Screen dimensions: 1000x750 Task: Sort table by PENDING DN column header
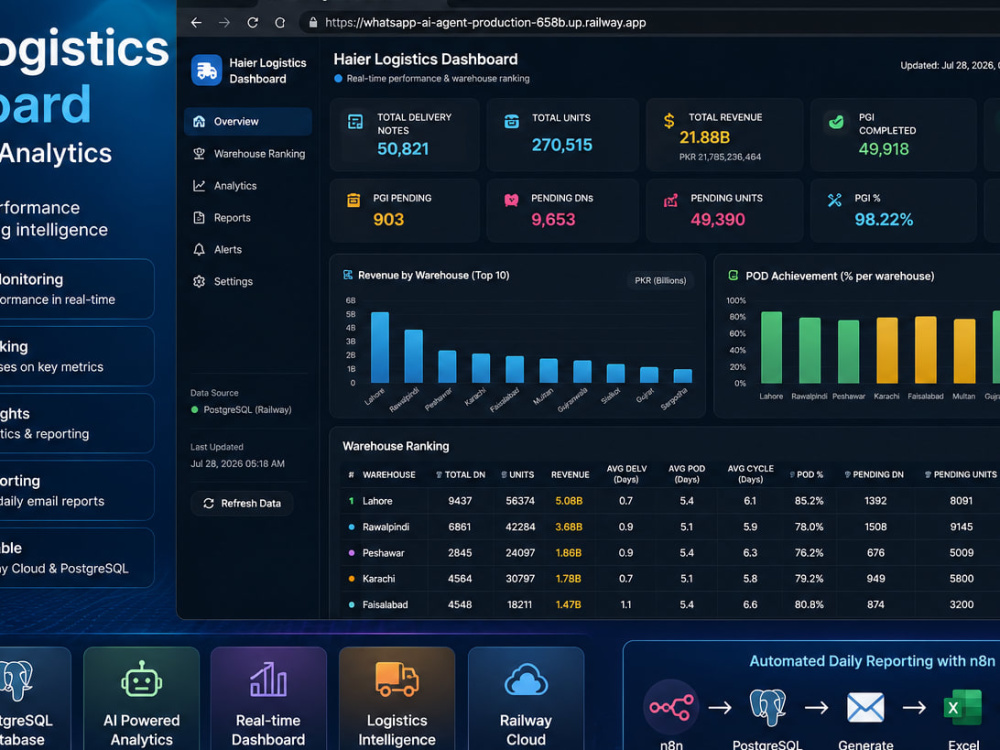pos(874,474)
